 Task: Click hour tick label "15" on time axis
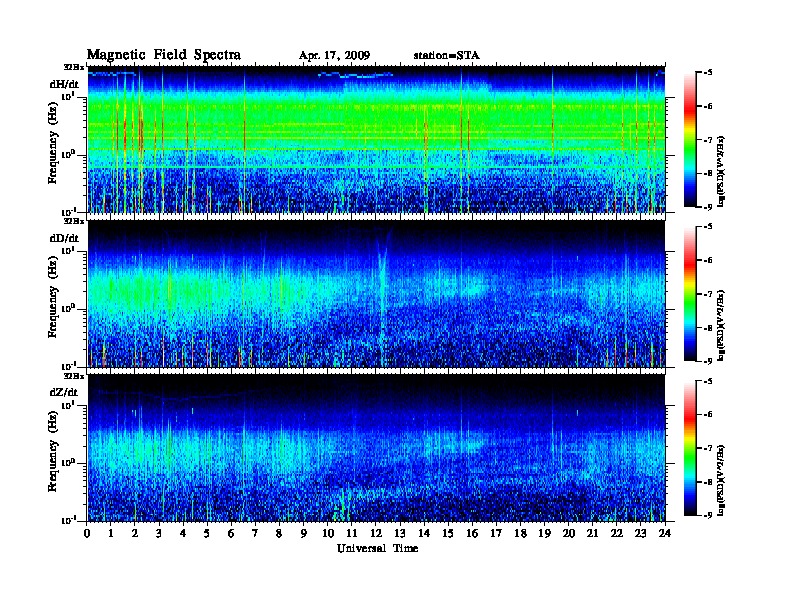[448, 533]
